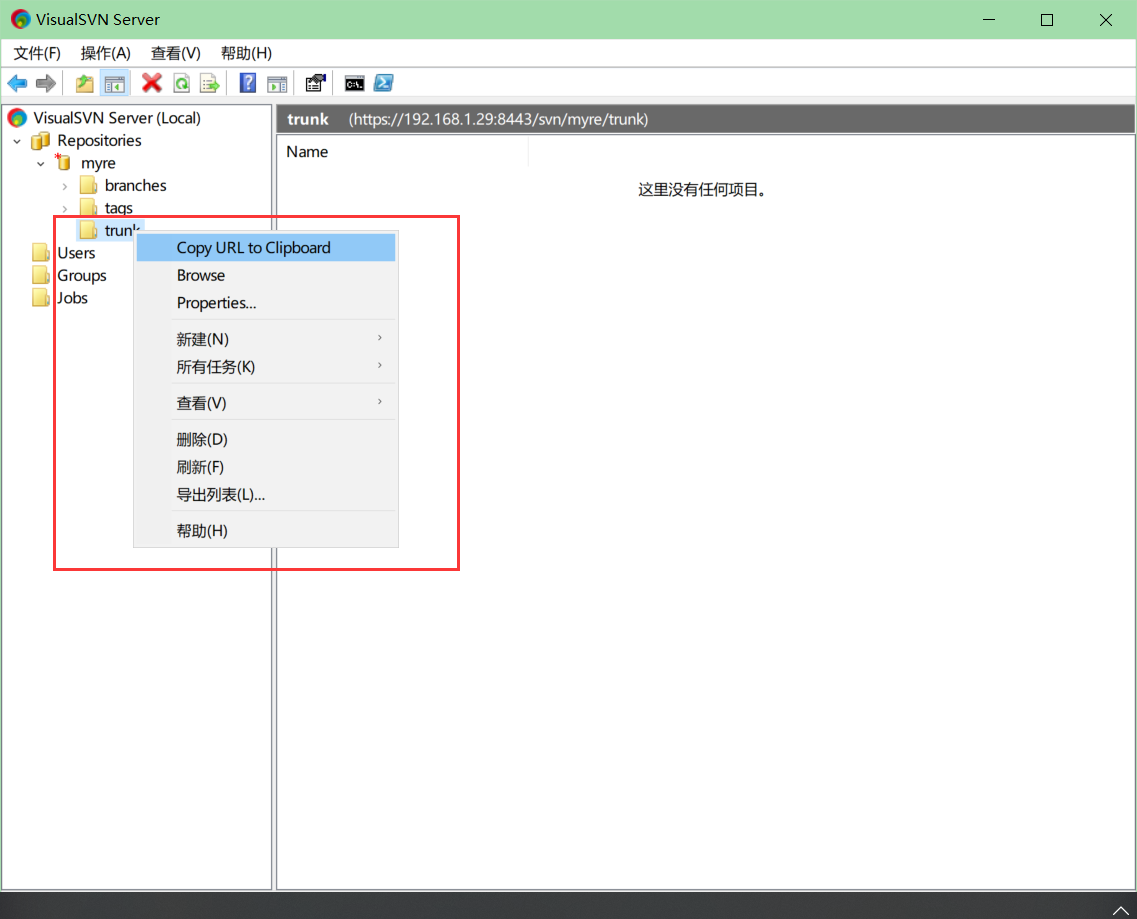Expand the 新建(N) submenu
Screen dimensions: 1137x919
coord(266,339)
